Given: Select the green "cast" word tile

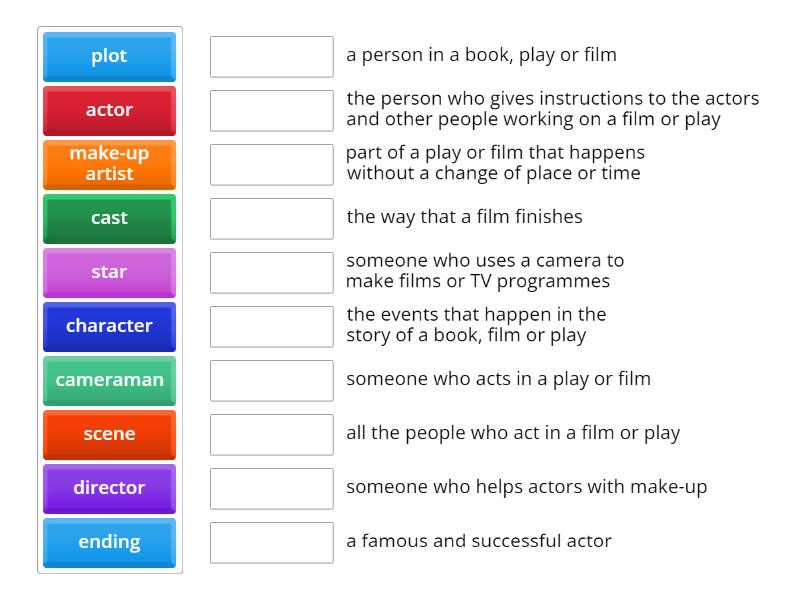Looking at the screenshot, I should (x=109, y=219).
